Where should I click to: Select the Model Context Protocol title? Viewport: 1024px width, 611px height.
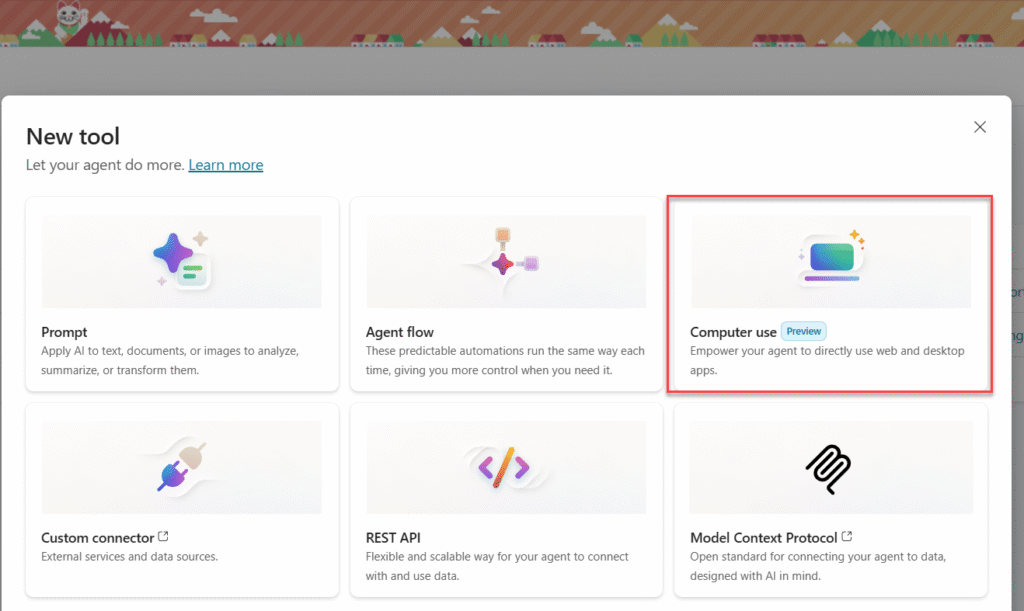pos(764,538)
